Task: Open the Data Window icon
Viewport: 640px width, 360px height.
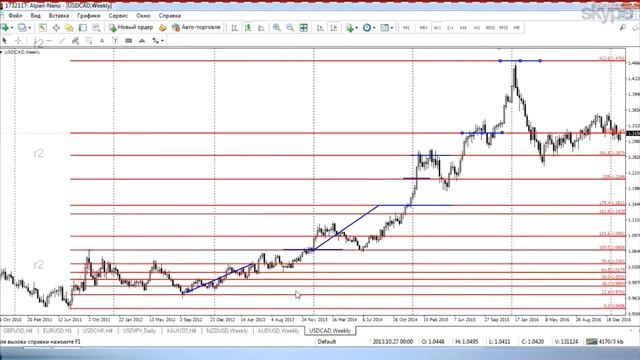Action: [x=56, y=28]
